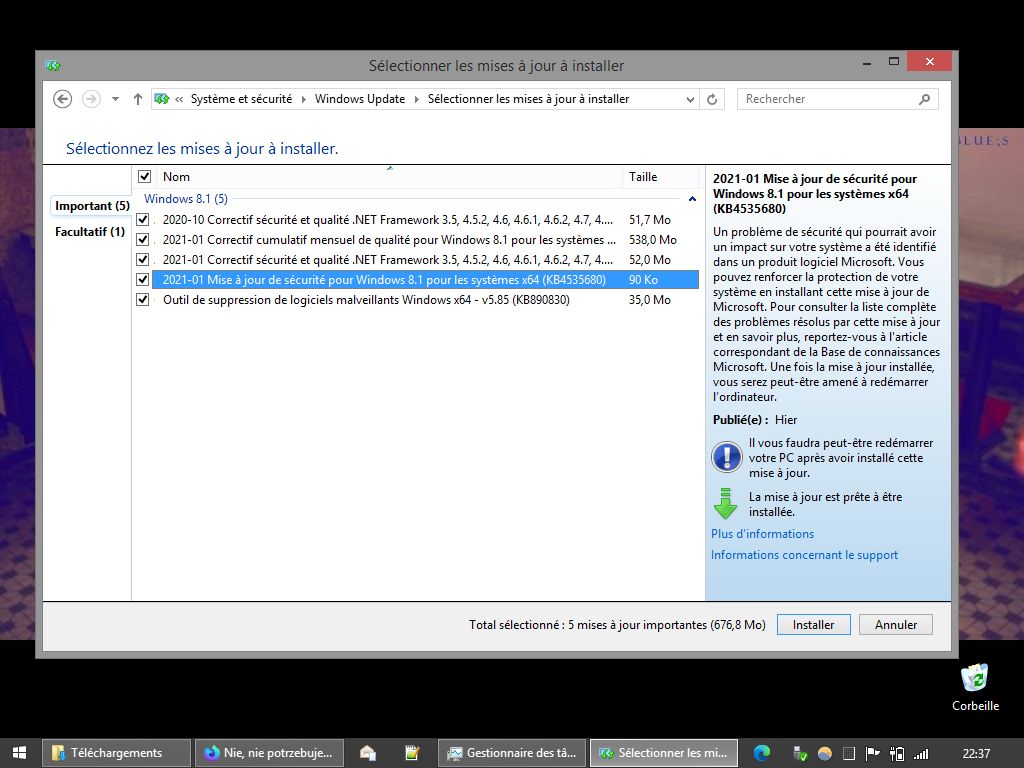This screenshot has width=1024, height=768.
Task: Open the dropdown after Windows Update breadcrumb
Action: pyautogui.click(x=417, y=99)
